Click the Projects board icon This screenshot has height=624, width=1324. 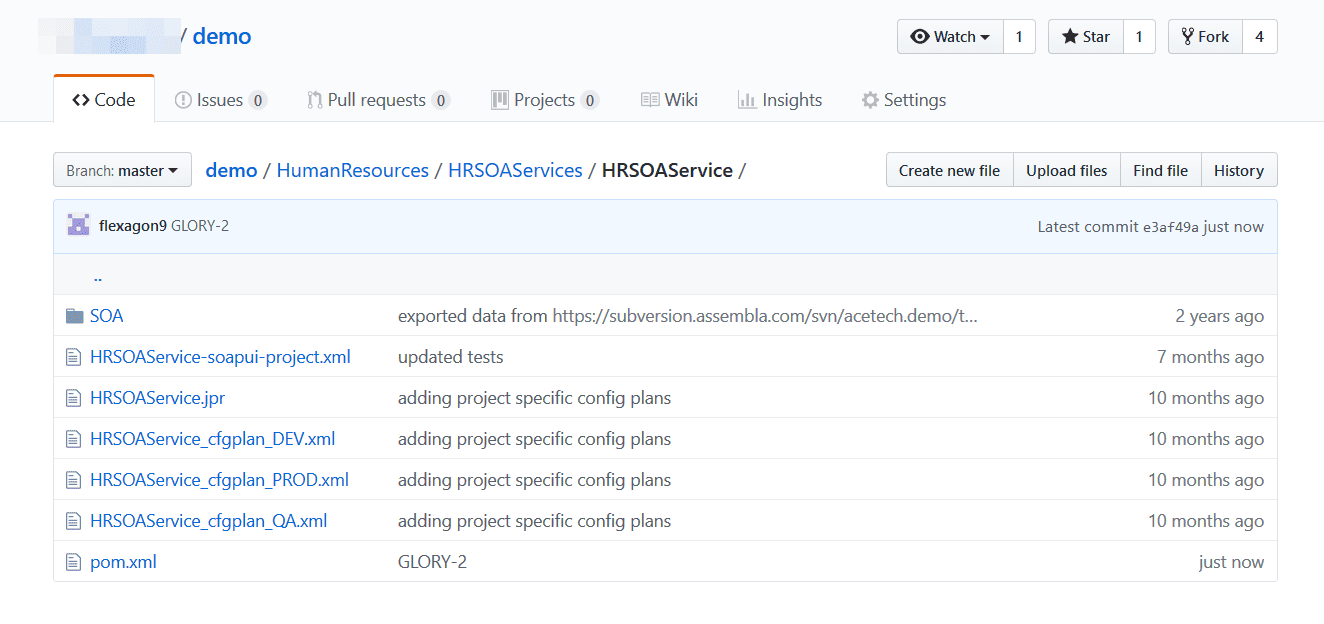click(x=500, y=100)
